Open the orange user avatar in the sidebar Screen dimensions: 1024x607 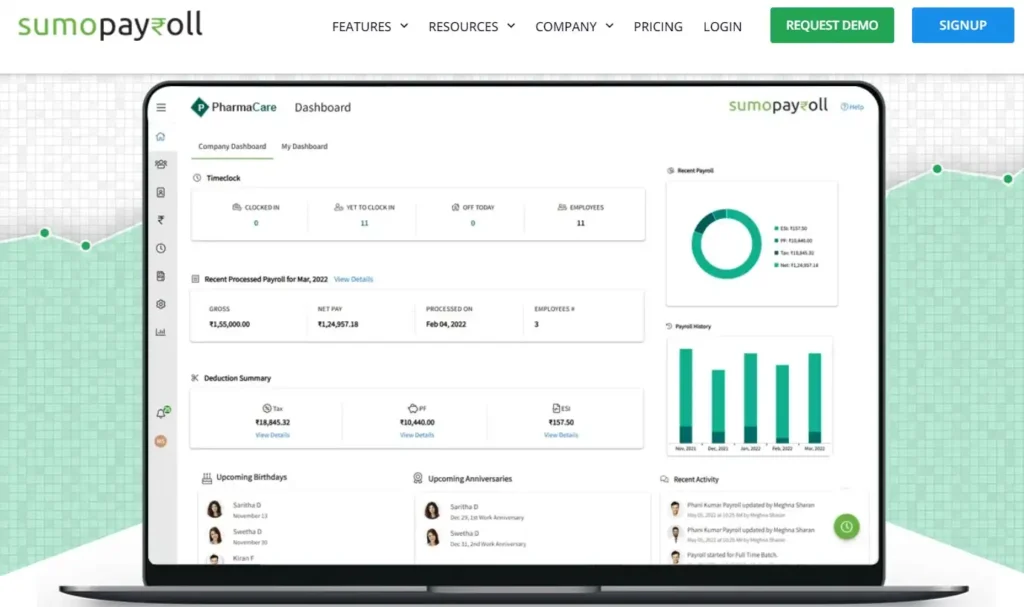tap(161, 441)
